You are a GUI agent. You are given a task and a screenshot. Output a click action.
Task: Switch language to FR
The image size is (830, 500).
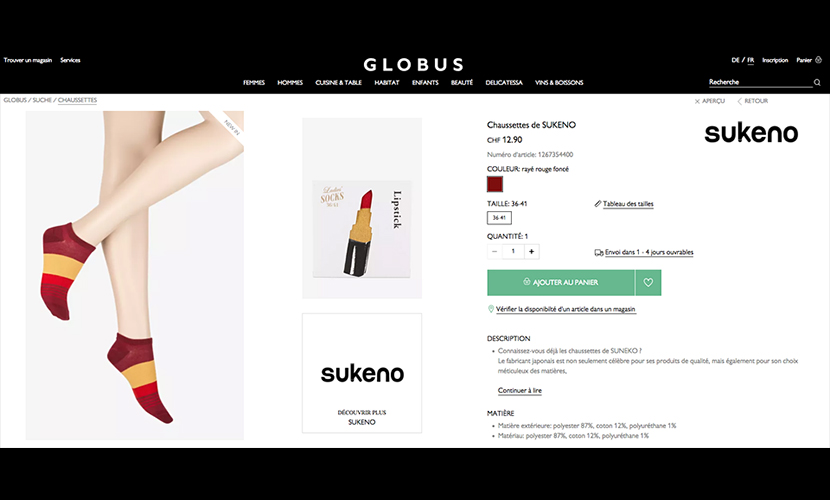(751, 60)
